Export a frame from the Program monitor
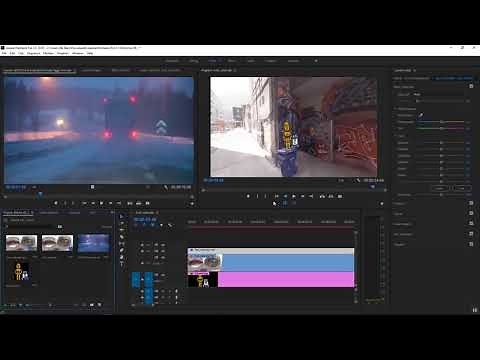This screenshot has width=480, height=360. [x=340, y=196]
